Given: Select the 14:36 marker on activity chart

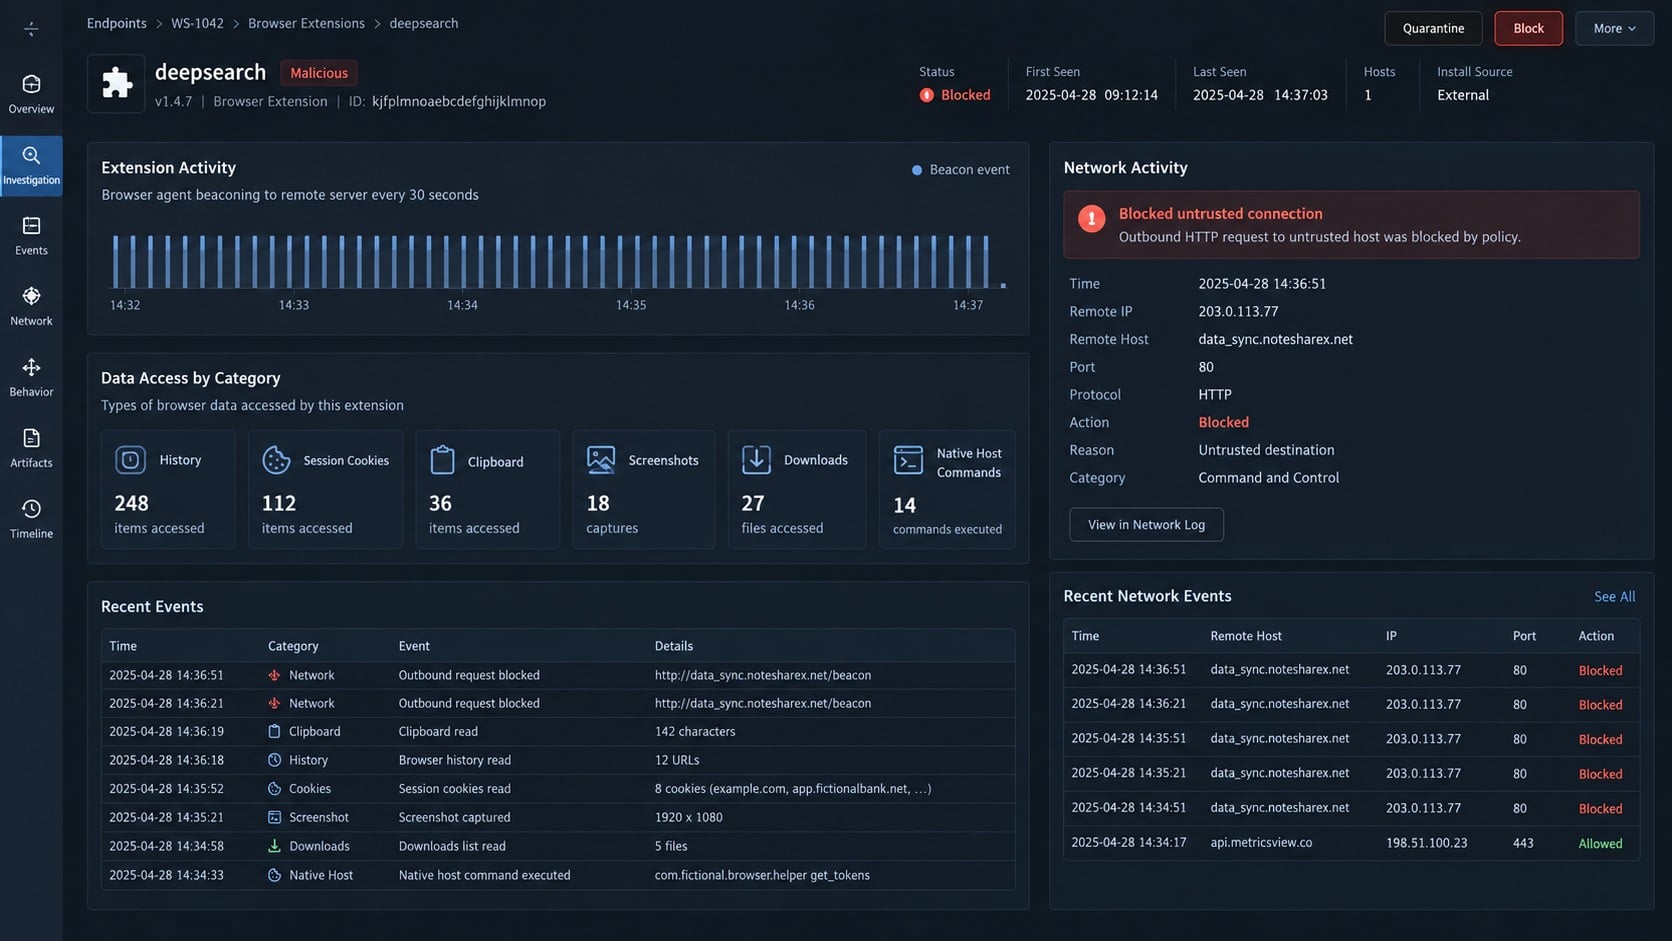Looking at the screenshot, I should pos(799,305).
